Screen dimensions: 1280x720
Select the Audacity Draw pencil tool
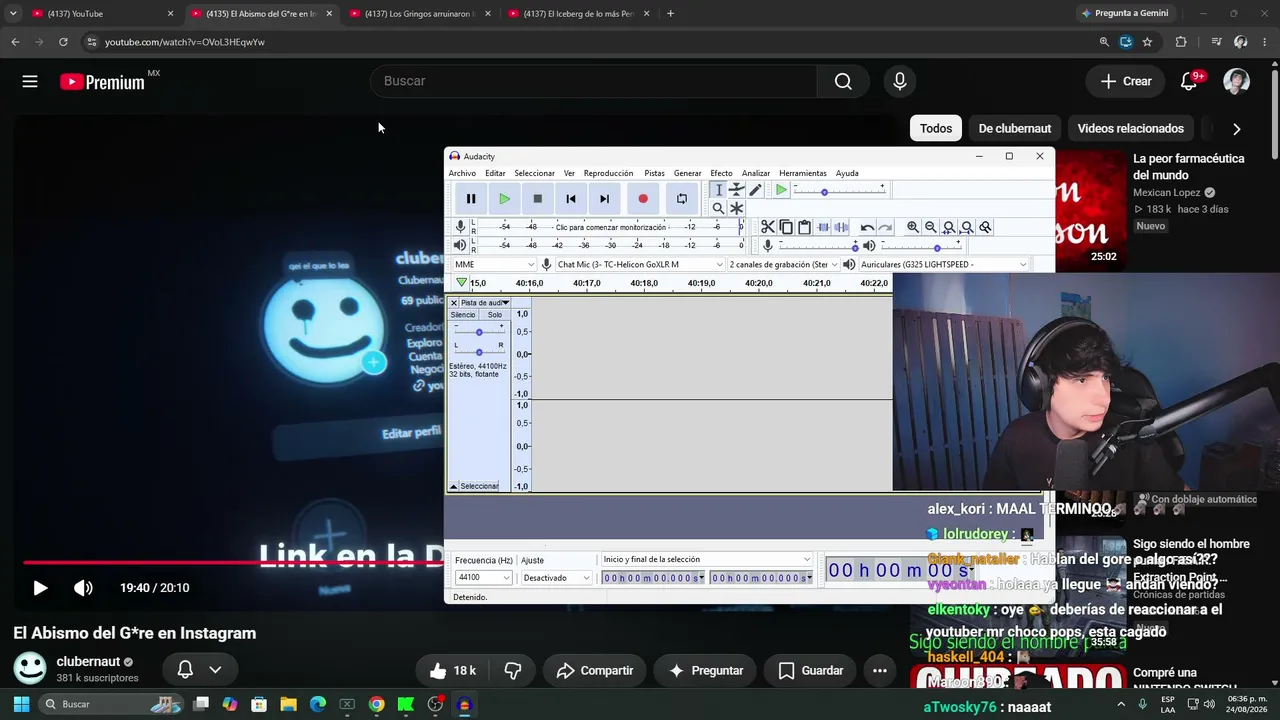coord(755,190)
